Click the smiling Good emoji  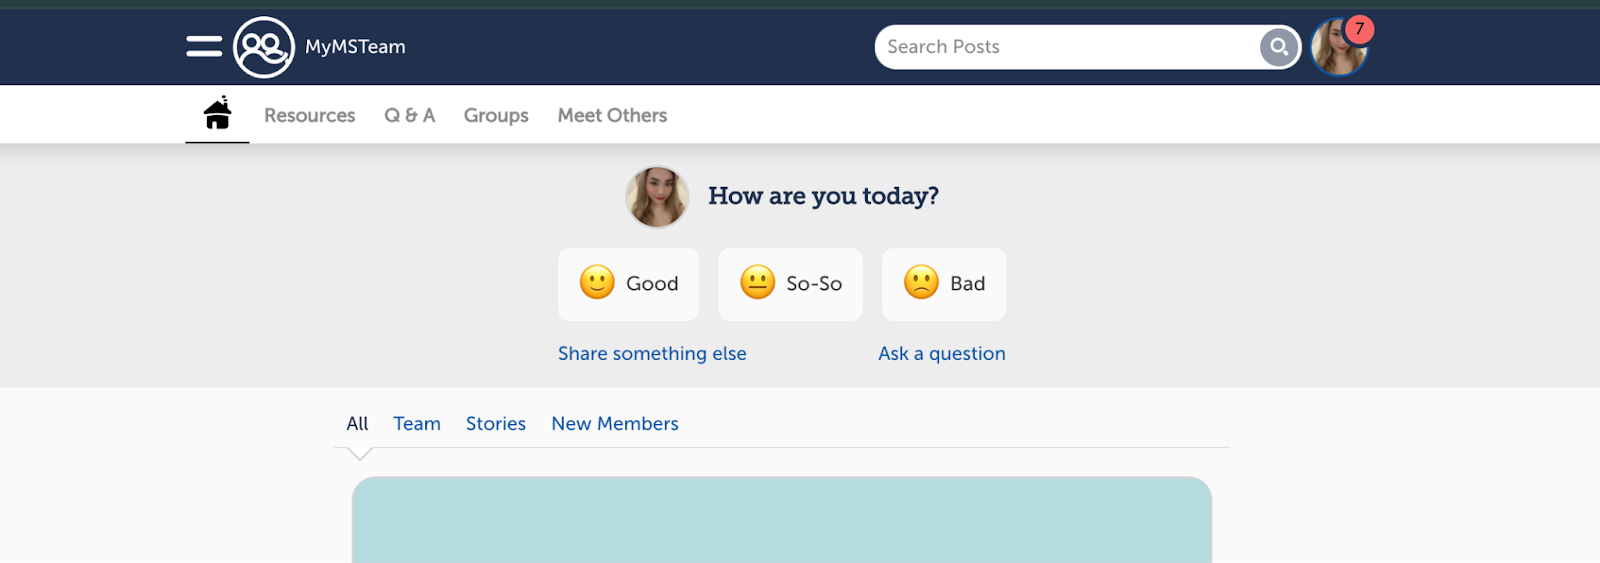pyautogui.click(x=597, y=283)
